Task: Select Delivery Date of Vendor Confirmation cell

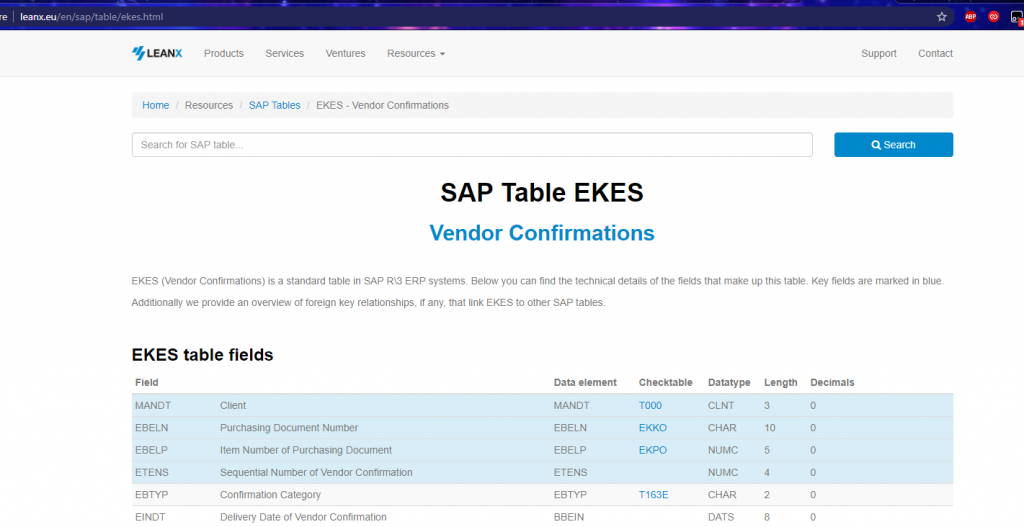Action: click(303, 517)
